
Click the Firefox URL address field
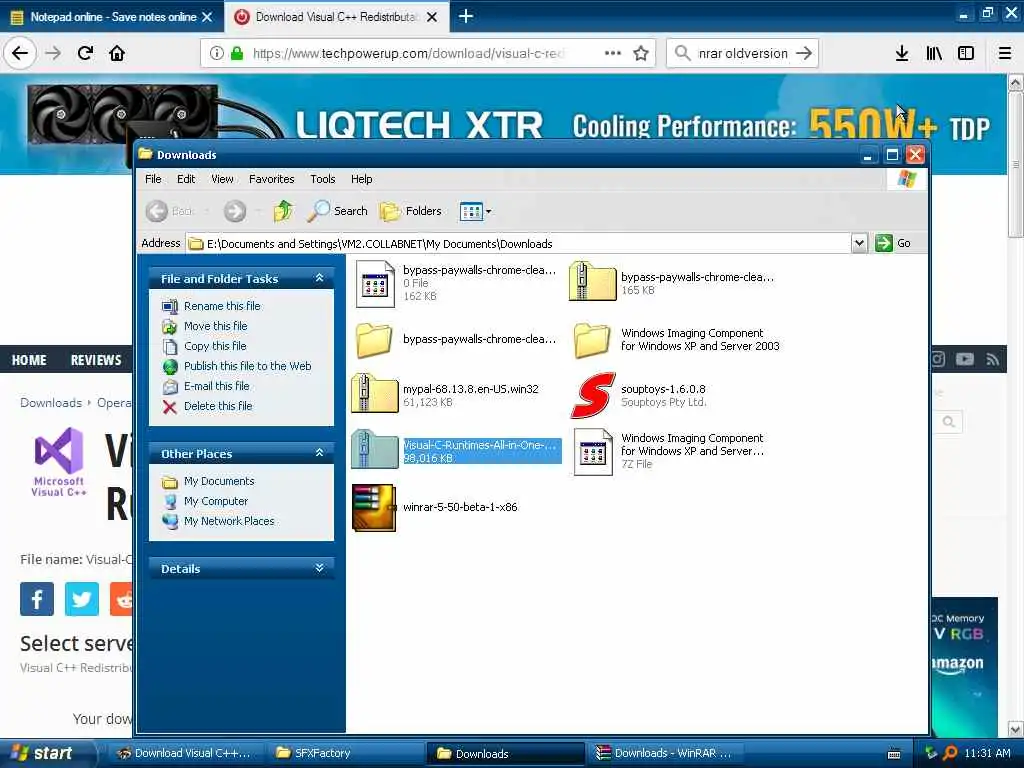point(408,53)
